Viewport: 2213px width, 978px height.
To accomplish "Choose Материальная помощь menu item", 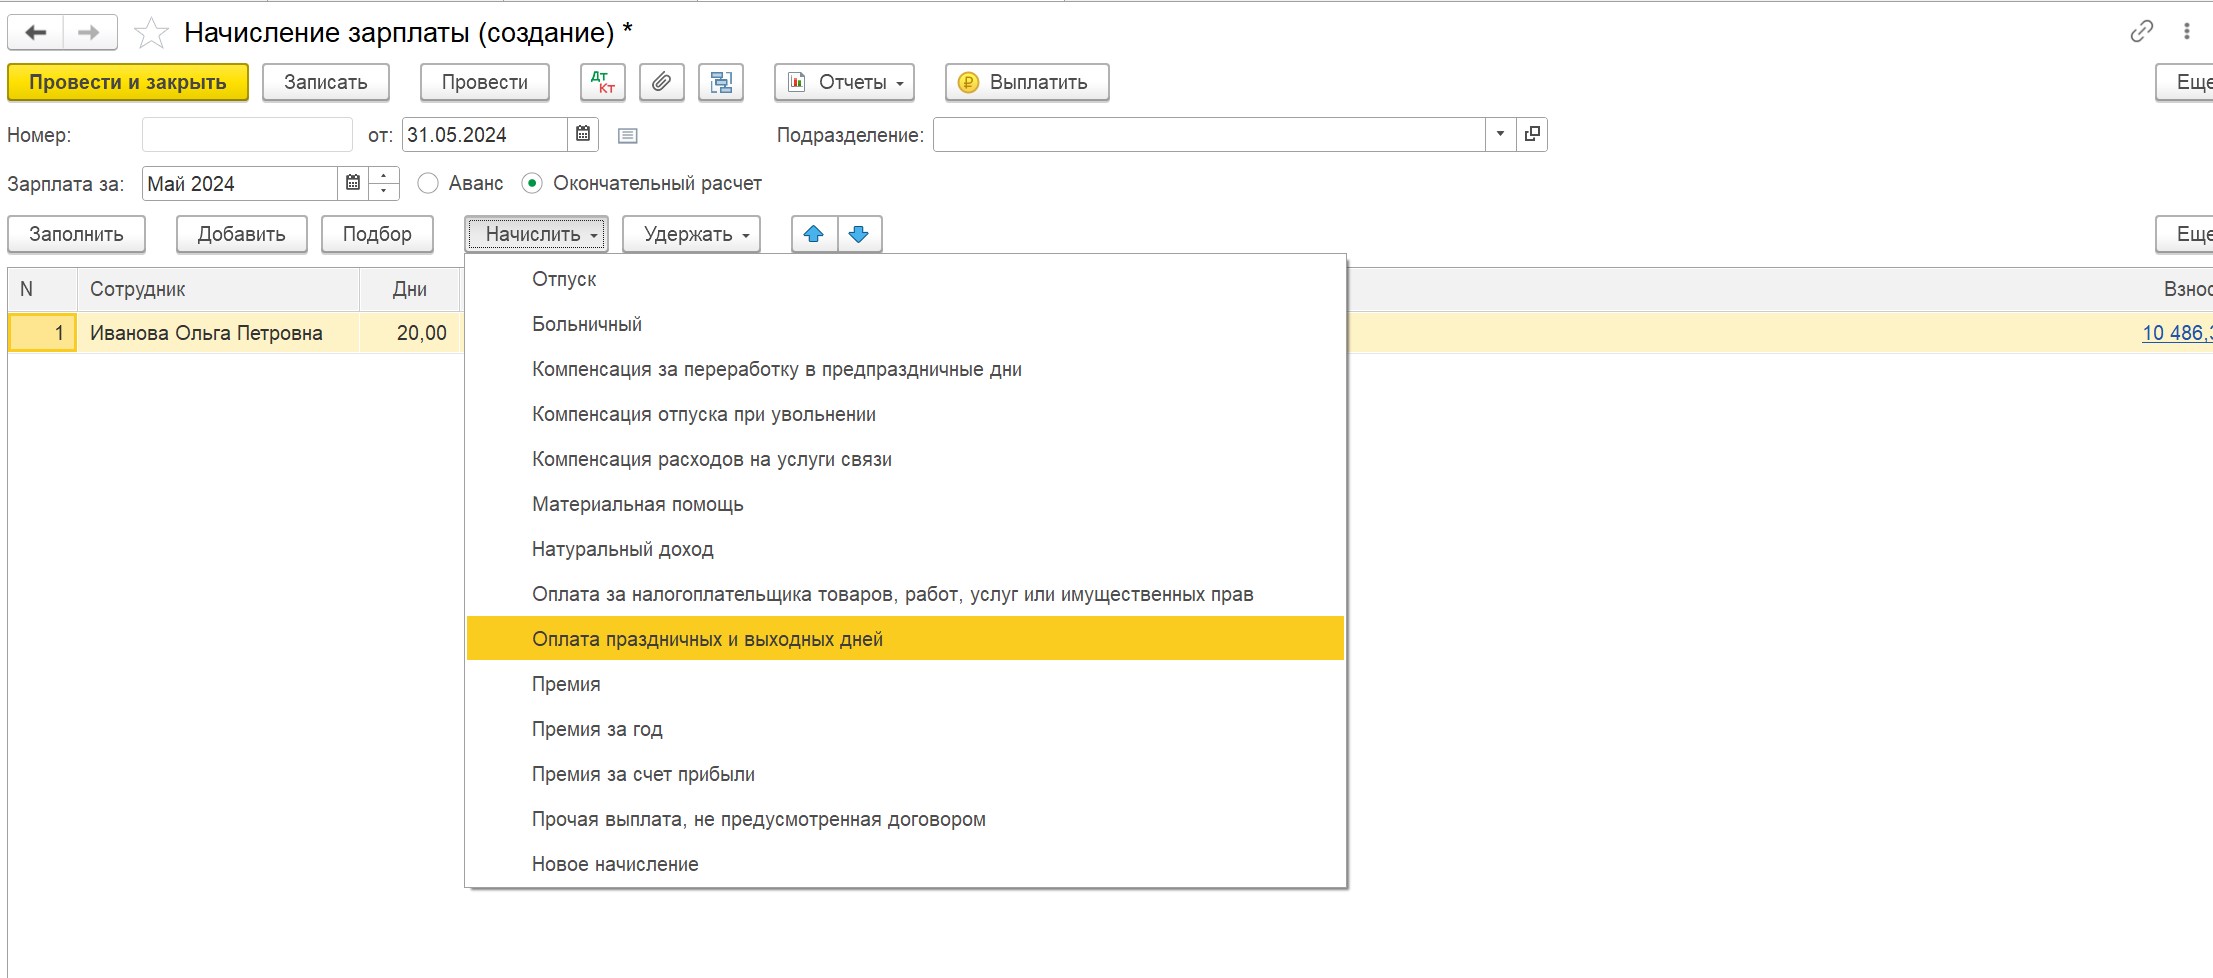I will click(x=905, y=504).
